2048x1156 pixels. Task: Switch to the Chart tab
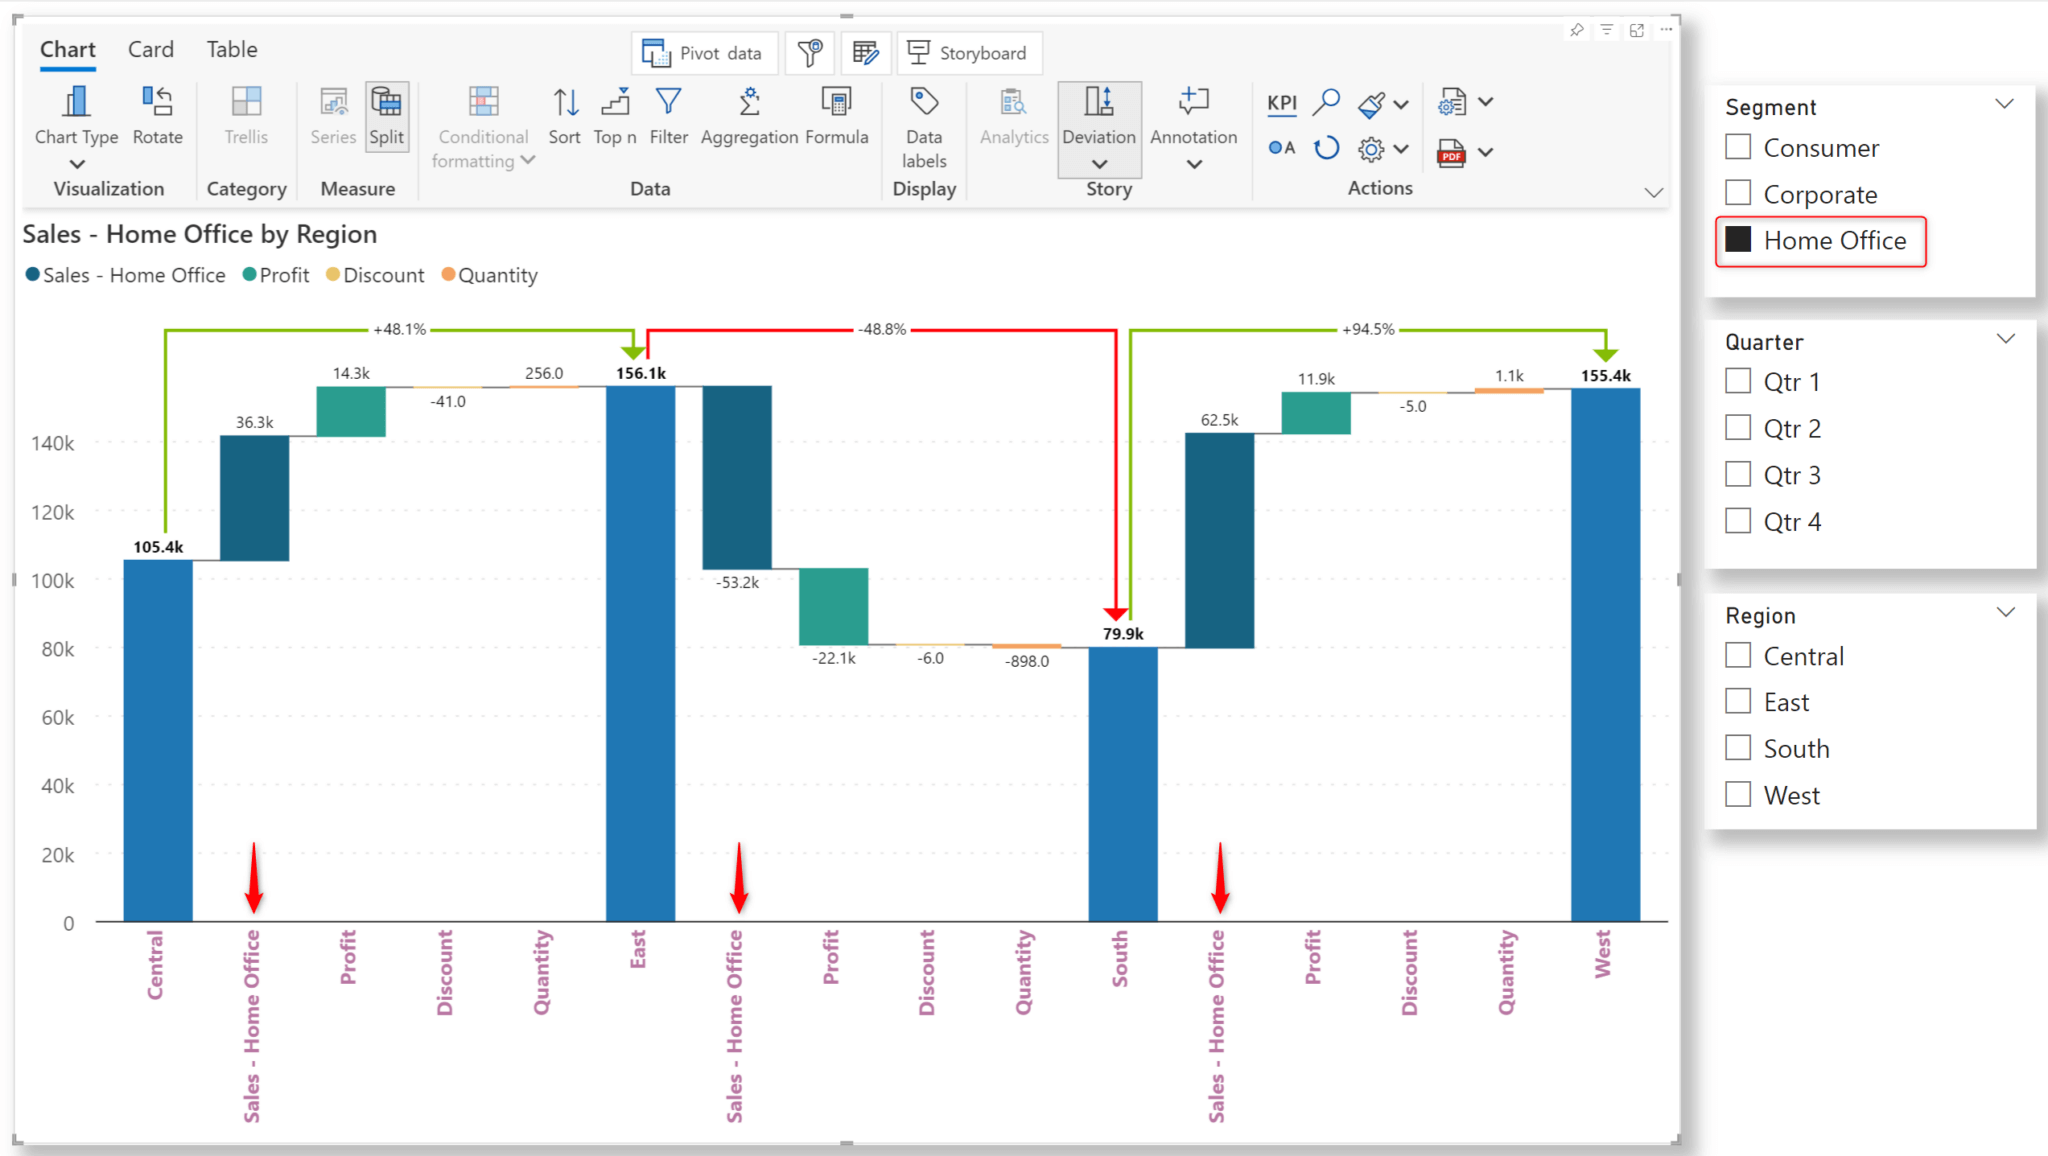(68, 50)
